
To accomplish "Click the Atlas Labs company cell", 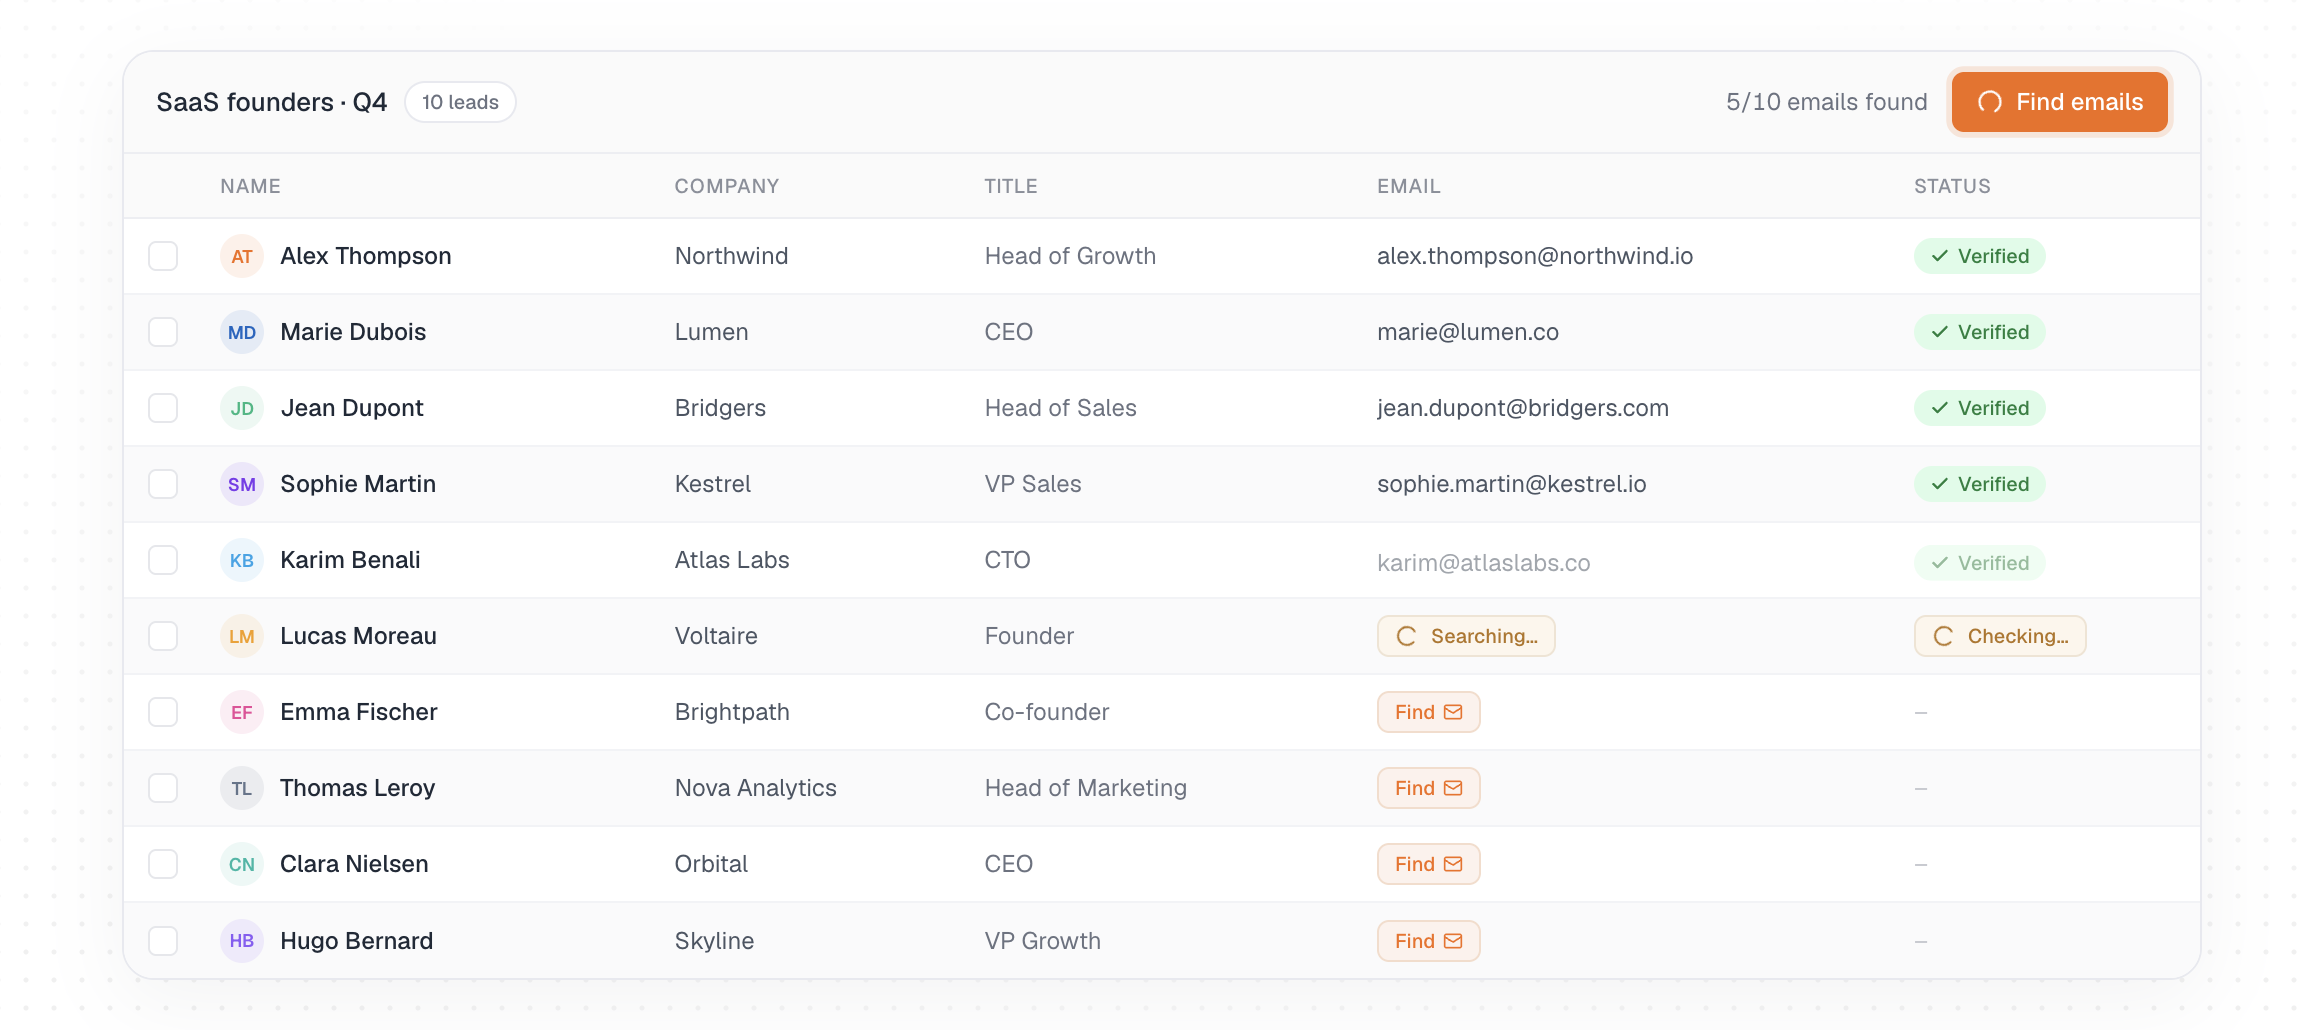I will point(732,560).
